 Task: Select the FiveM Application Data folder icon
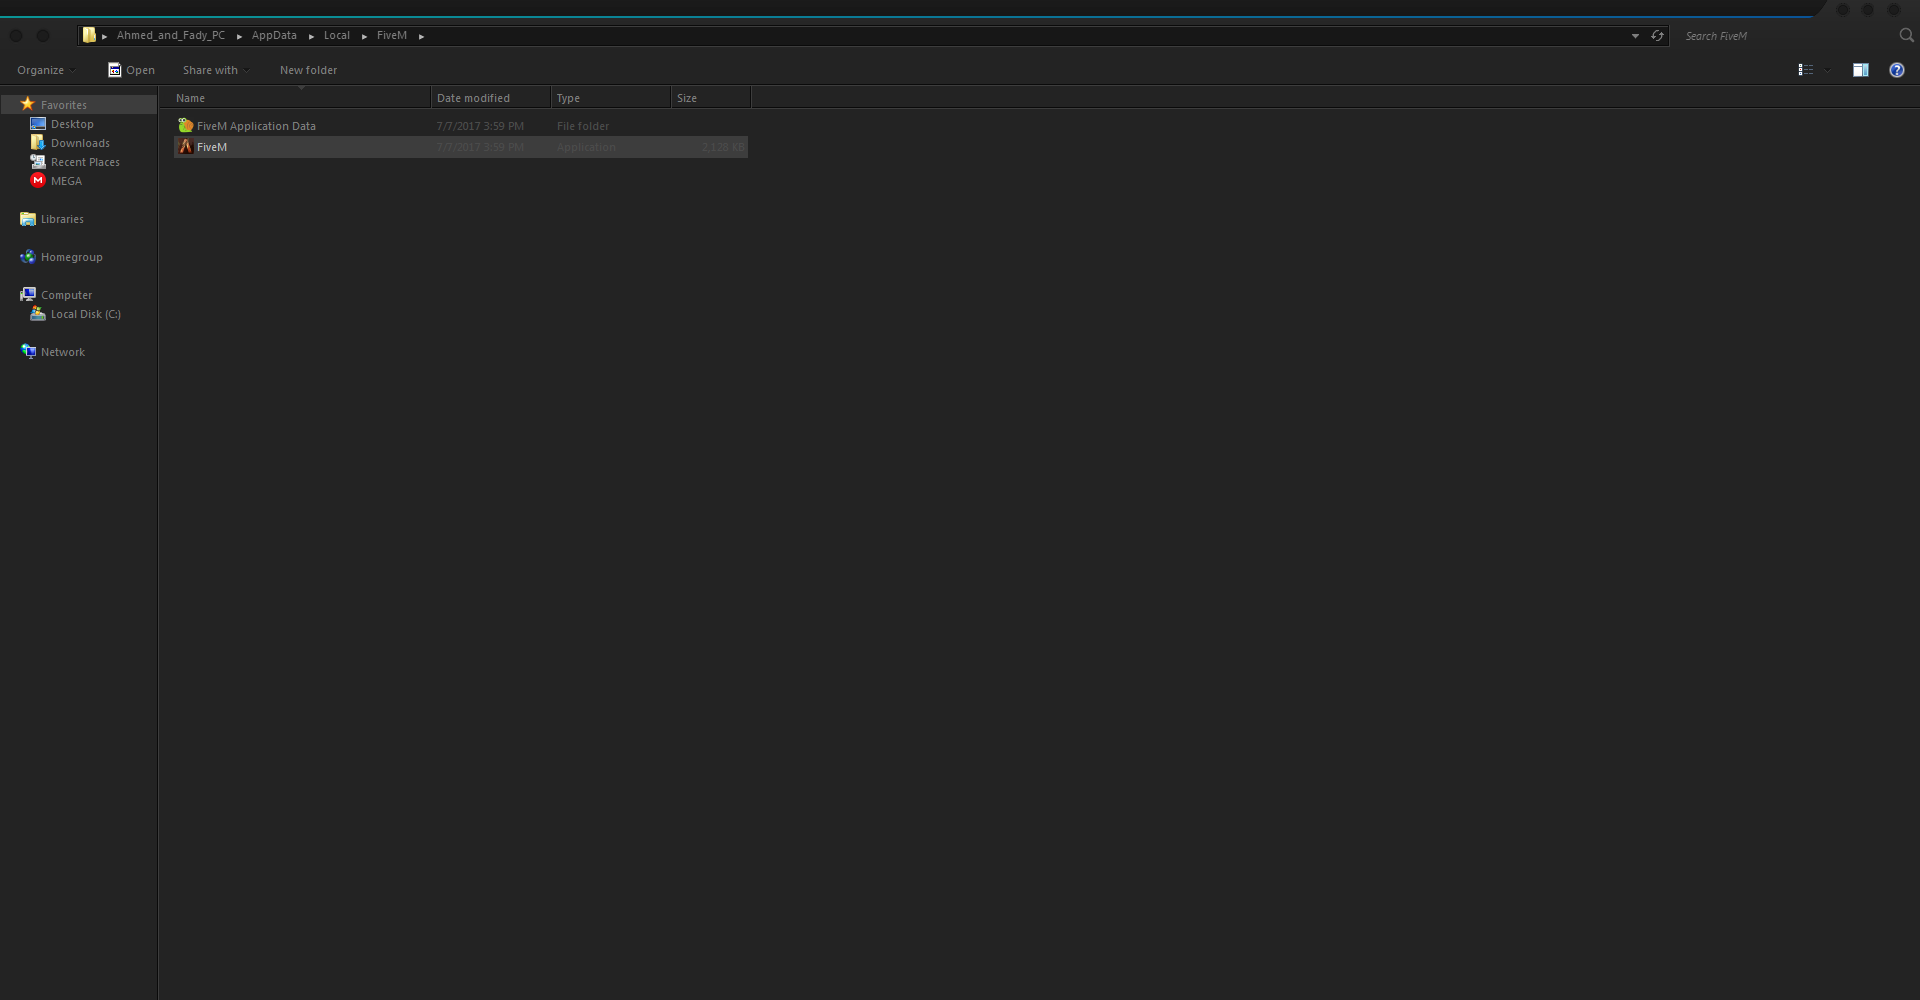(x=185, y=126)
